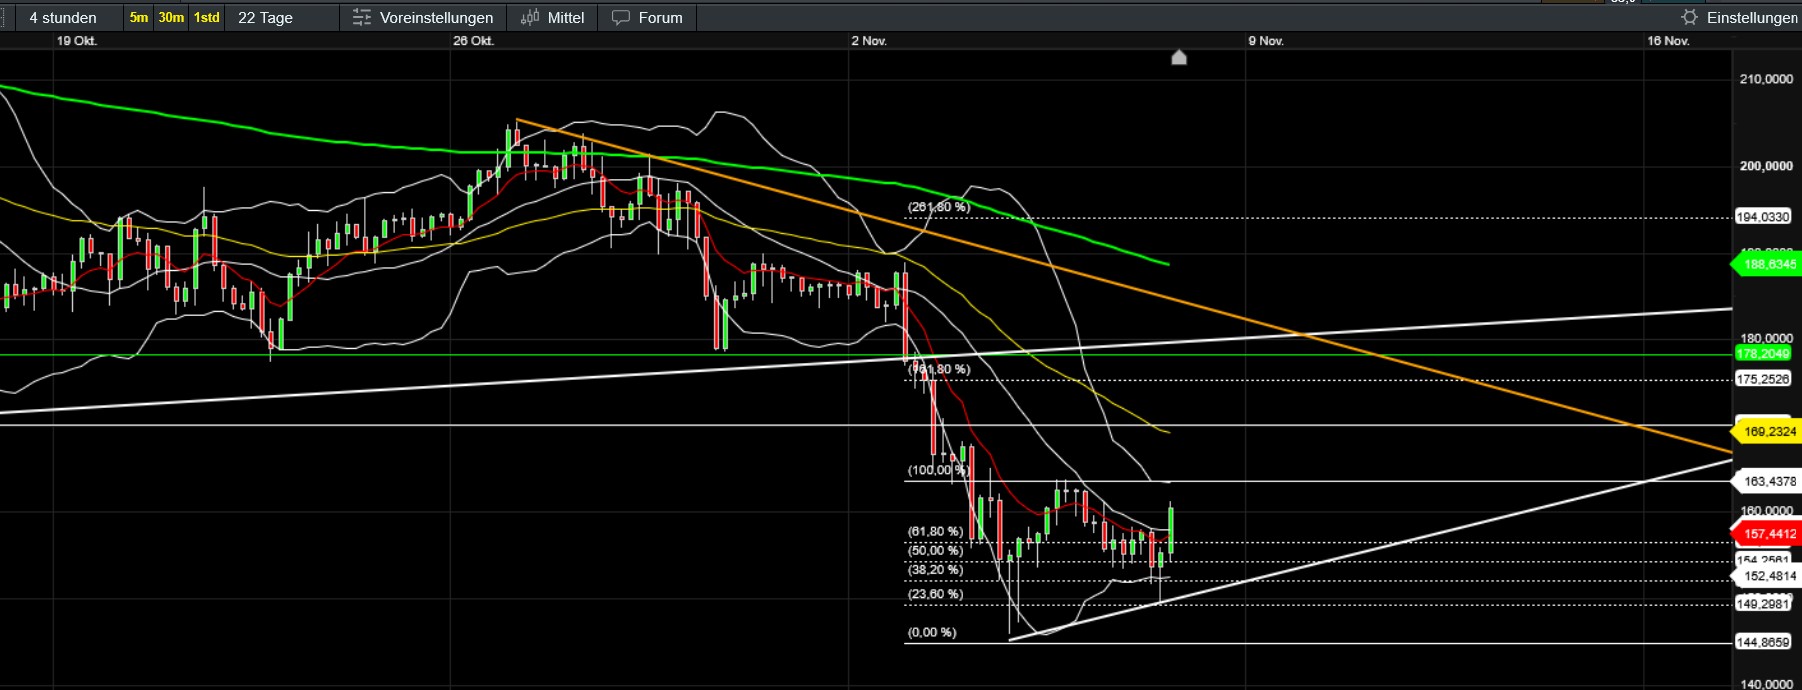This screenshot has width=1802, height=690.
Task: Switch to 30m timeframe
Action: (171, 18)
